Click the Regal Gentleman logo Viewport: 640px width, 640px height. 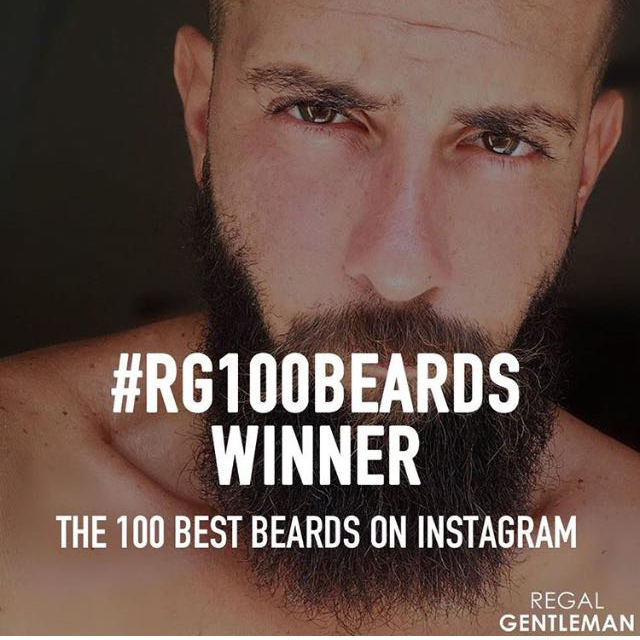567,615
